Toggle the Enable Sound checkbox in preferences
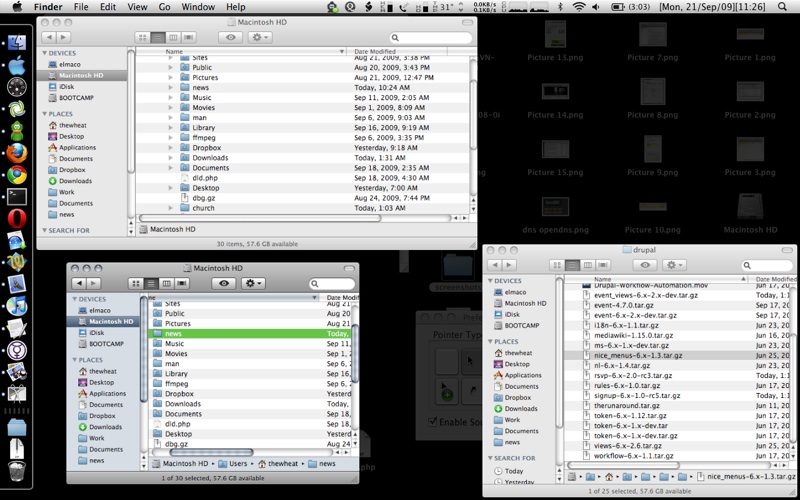 click(434, 422)
